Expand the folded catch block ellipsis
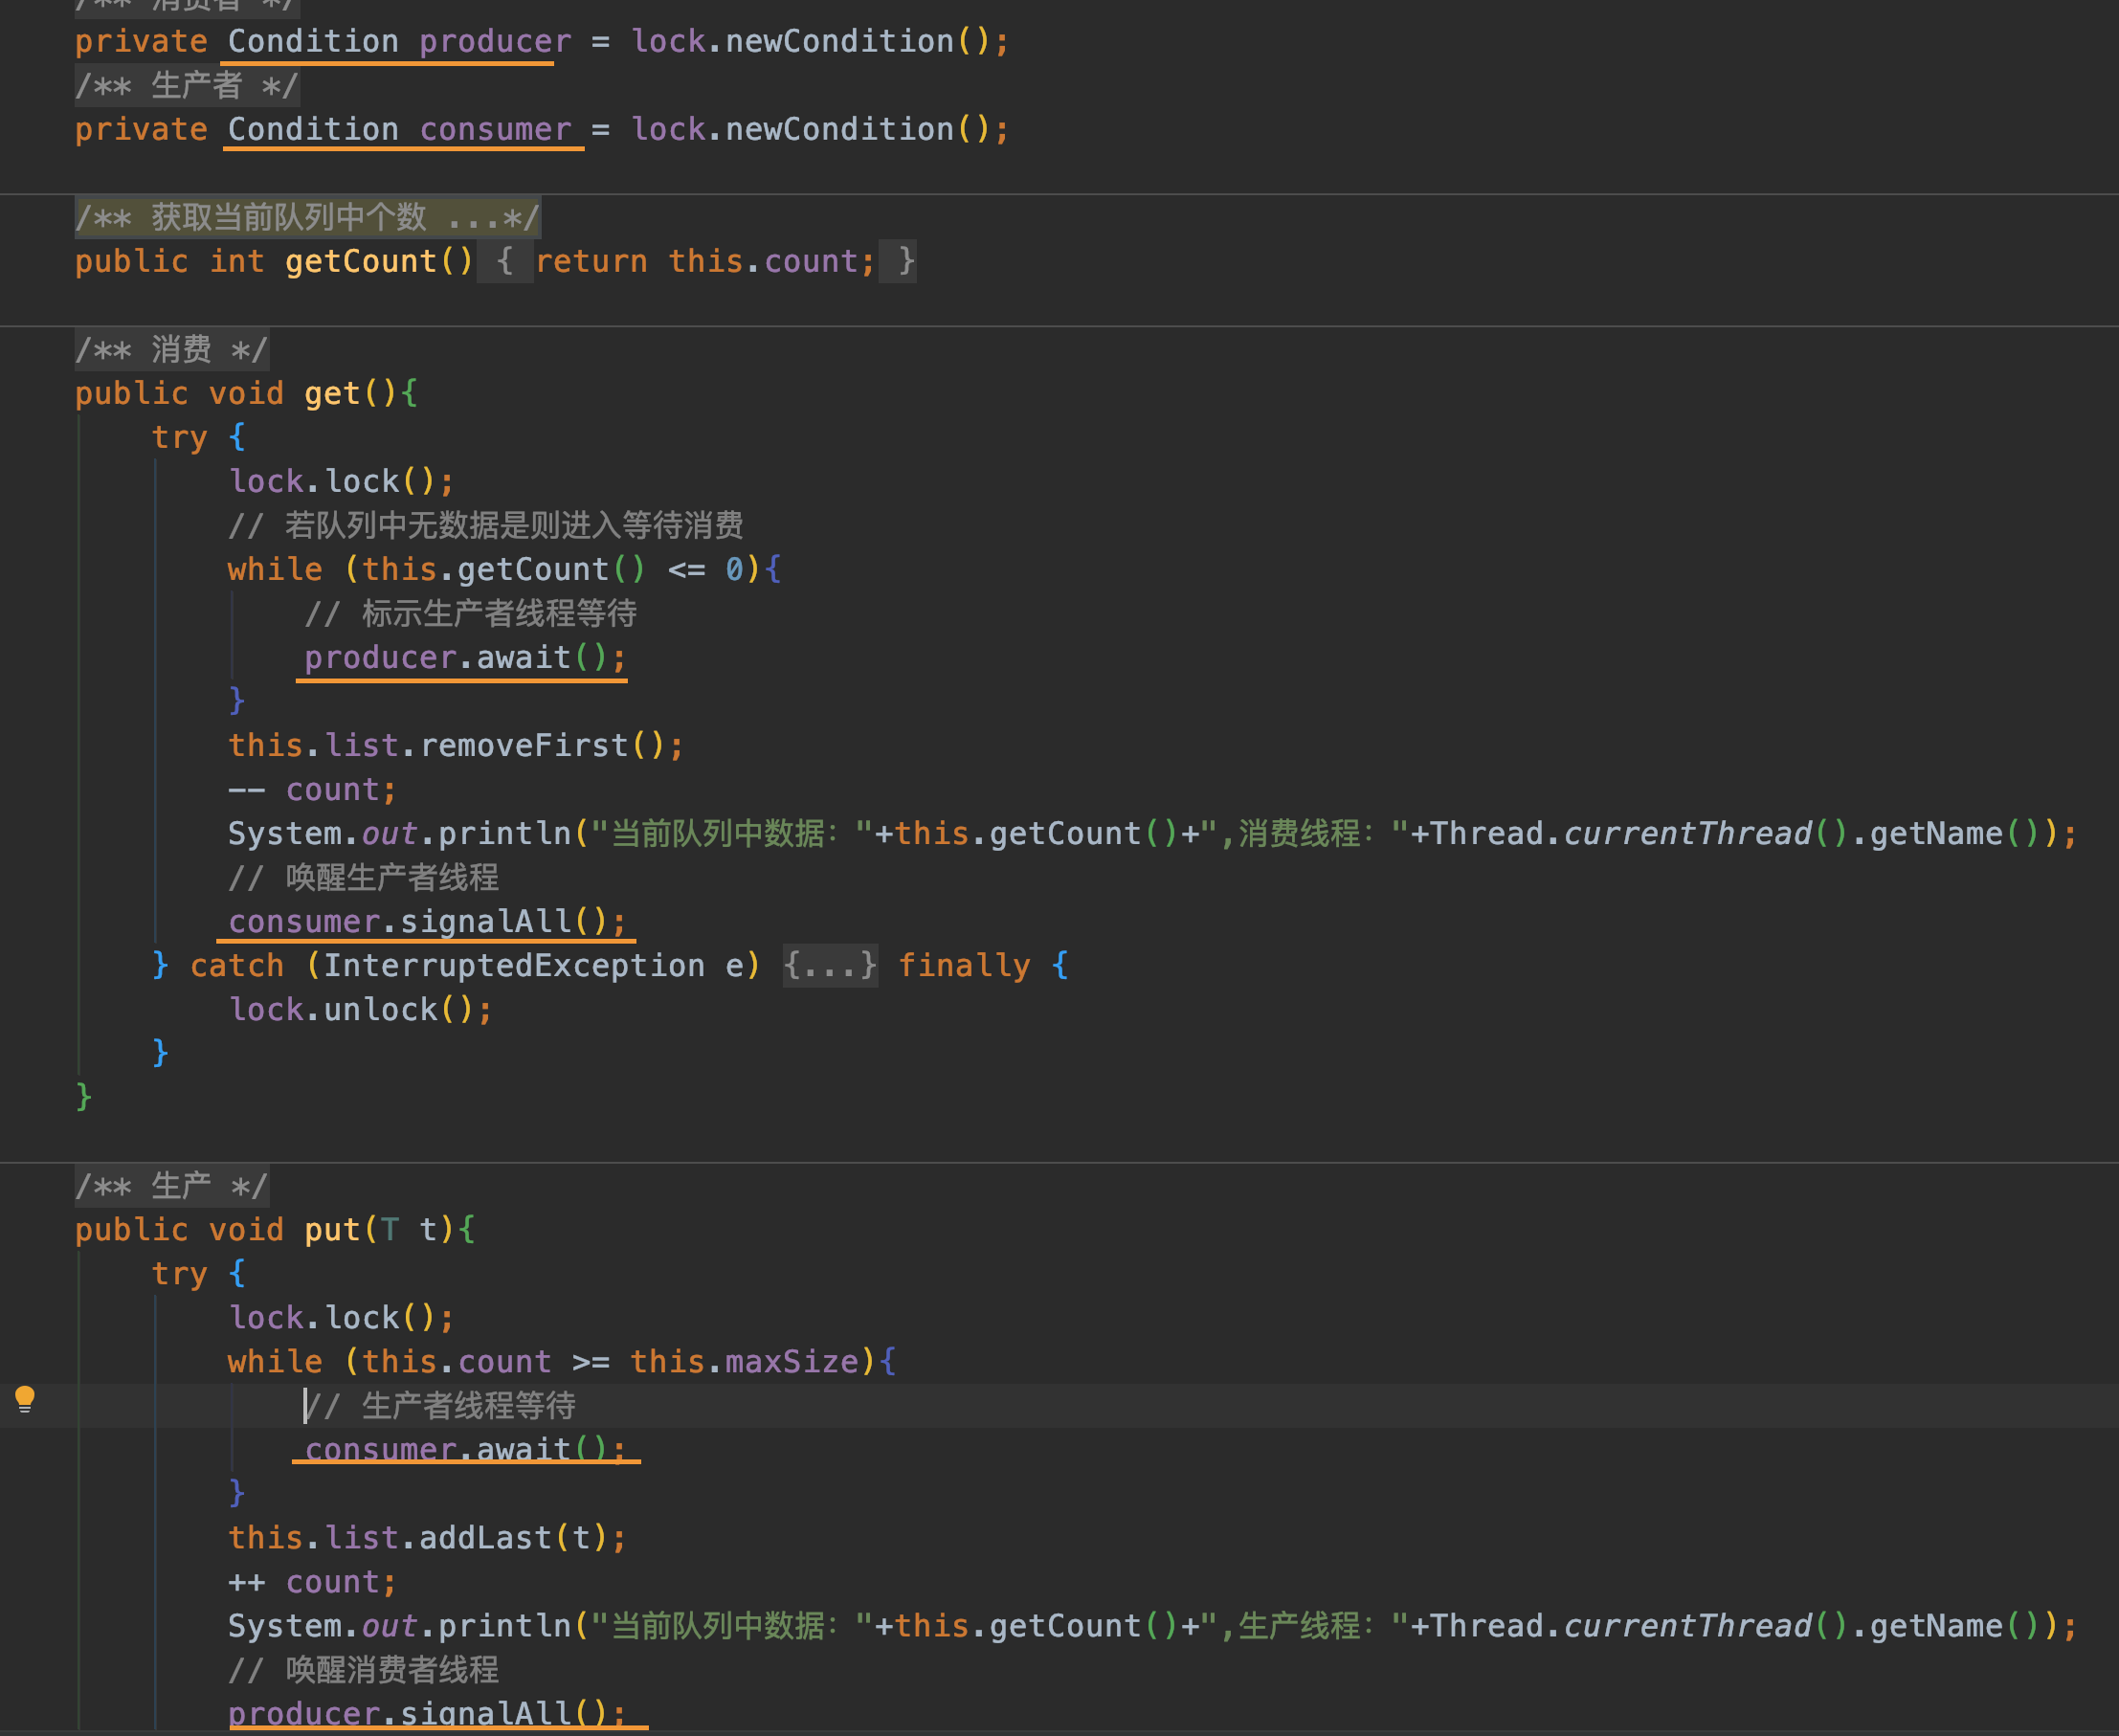Image resolution: width=2119 pixels, height=1736 pixels. tap(830, 966)
